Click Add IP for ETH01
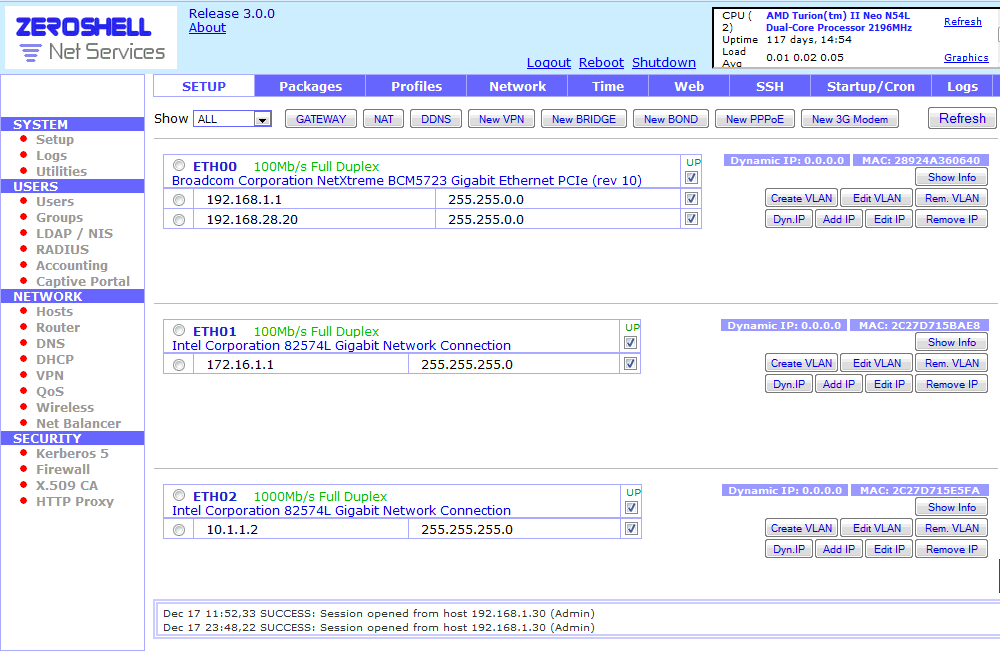This screenshot has height=657, width=1000. pyautogui.click(x=839, y=384)
